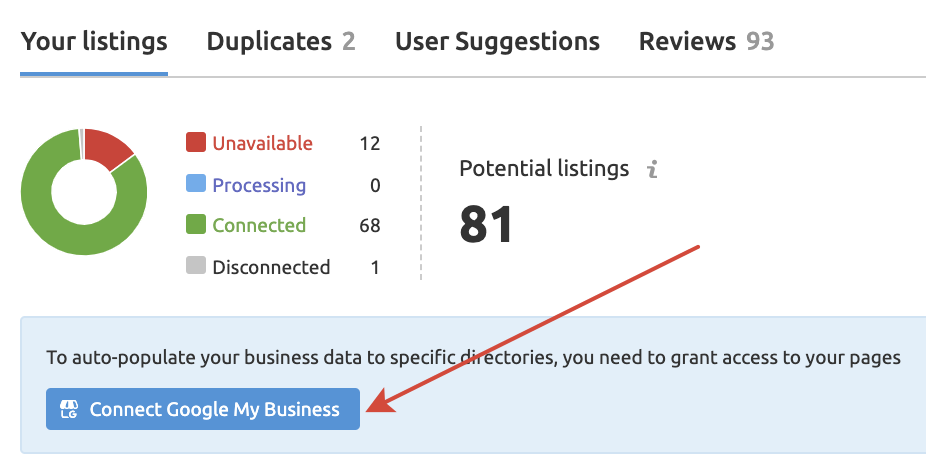Filter by Unavailable listings link
Viewport: 926px width, 464px height.
click(x=262, y=143)
